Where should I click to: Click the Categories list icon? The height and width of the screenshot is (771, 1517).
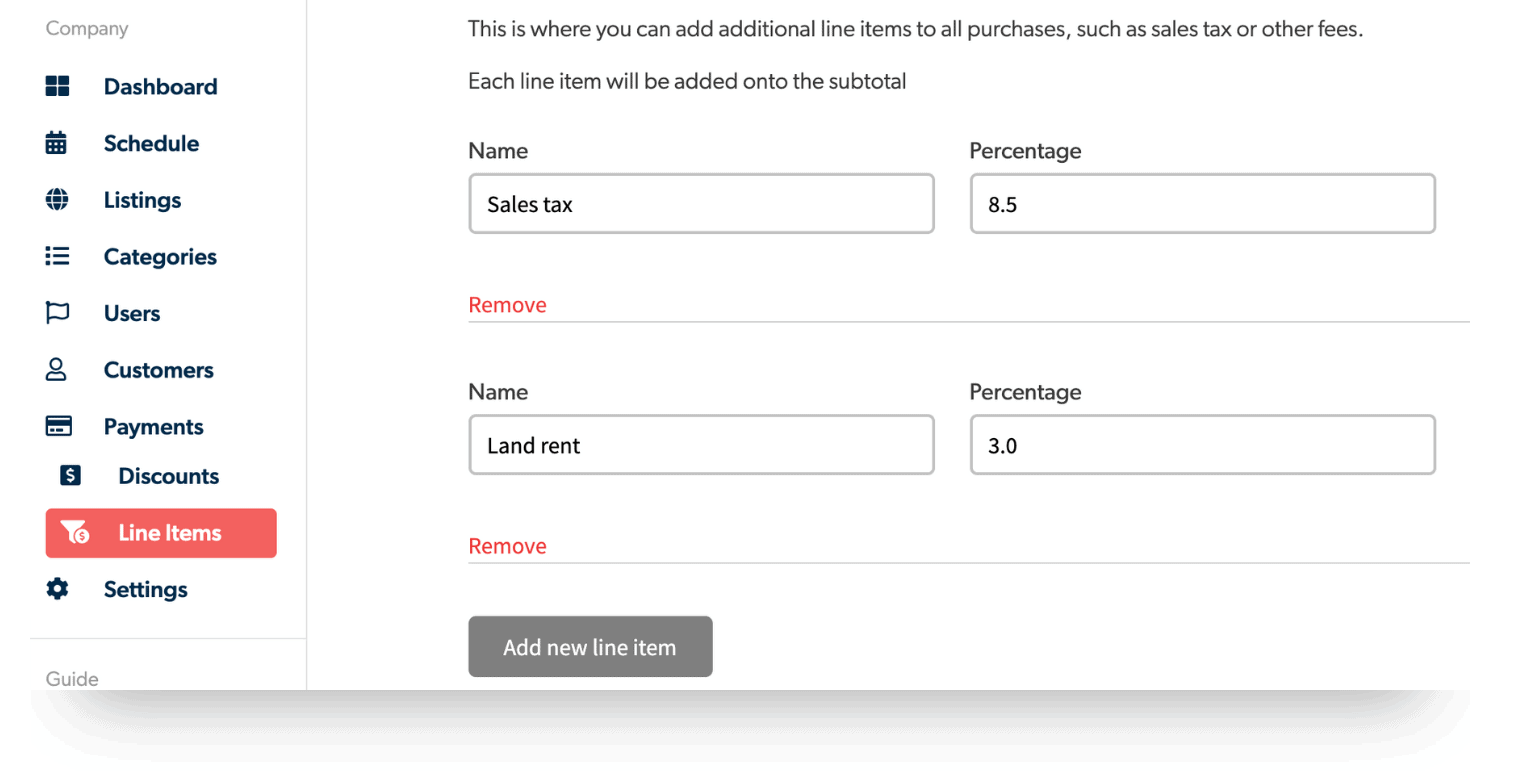57,257
